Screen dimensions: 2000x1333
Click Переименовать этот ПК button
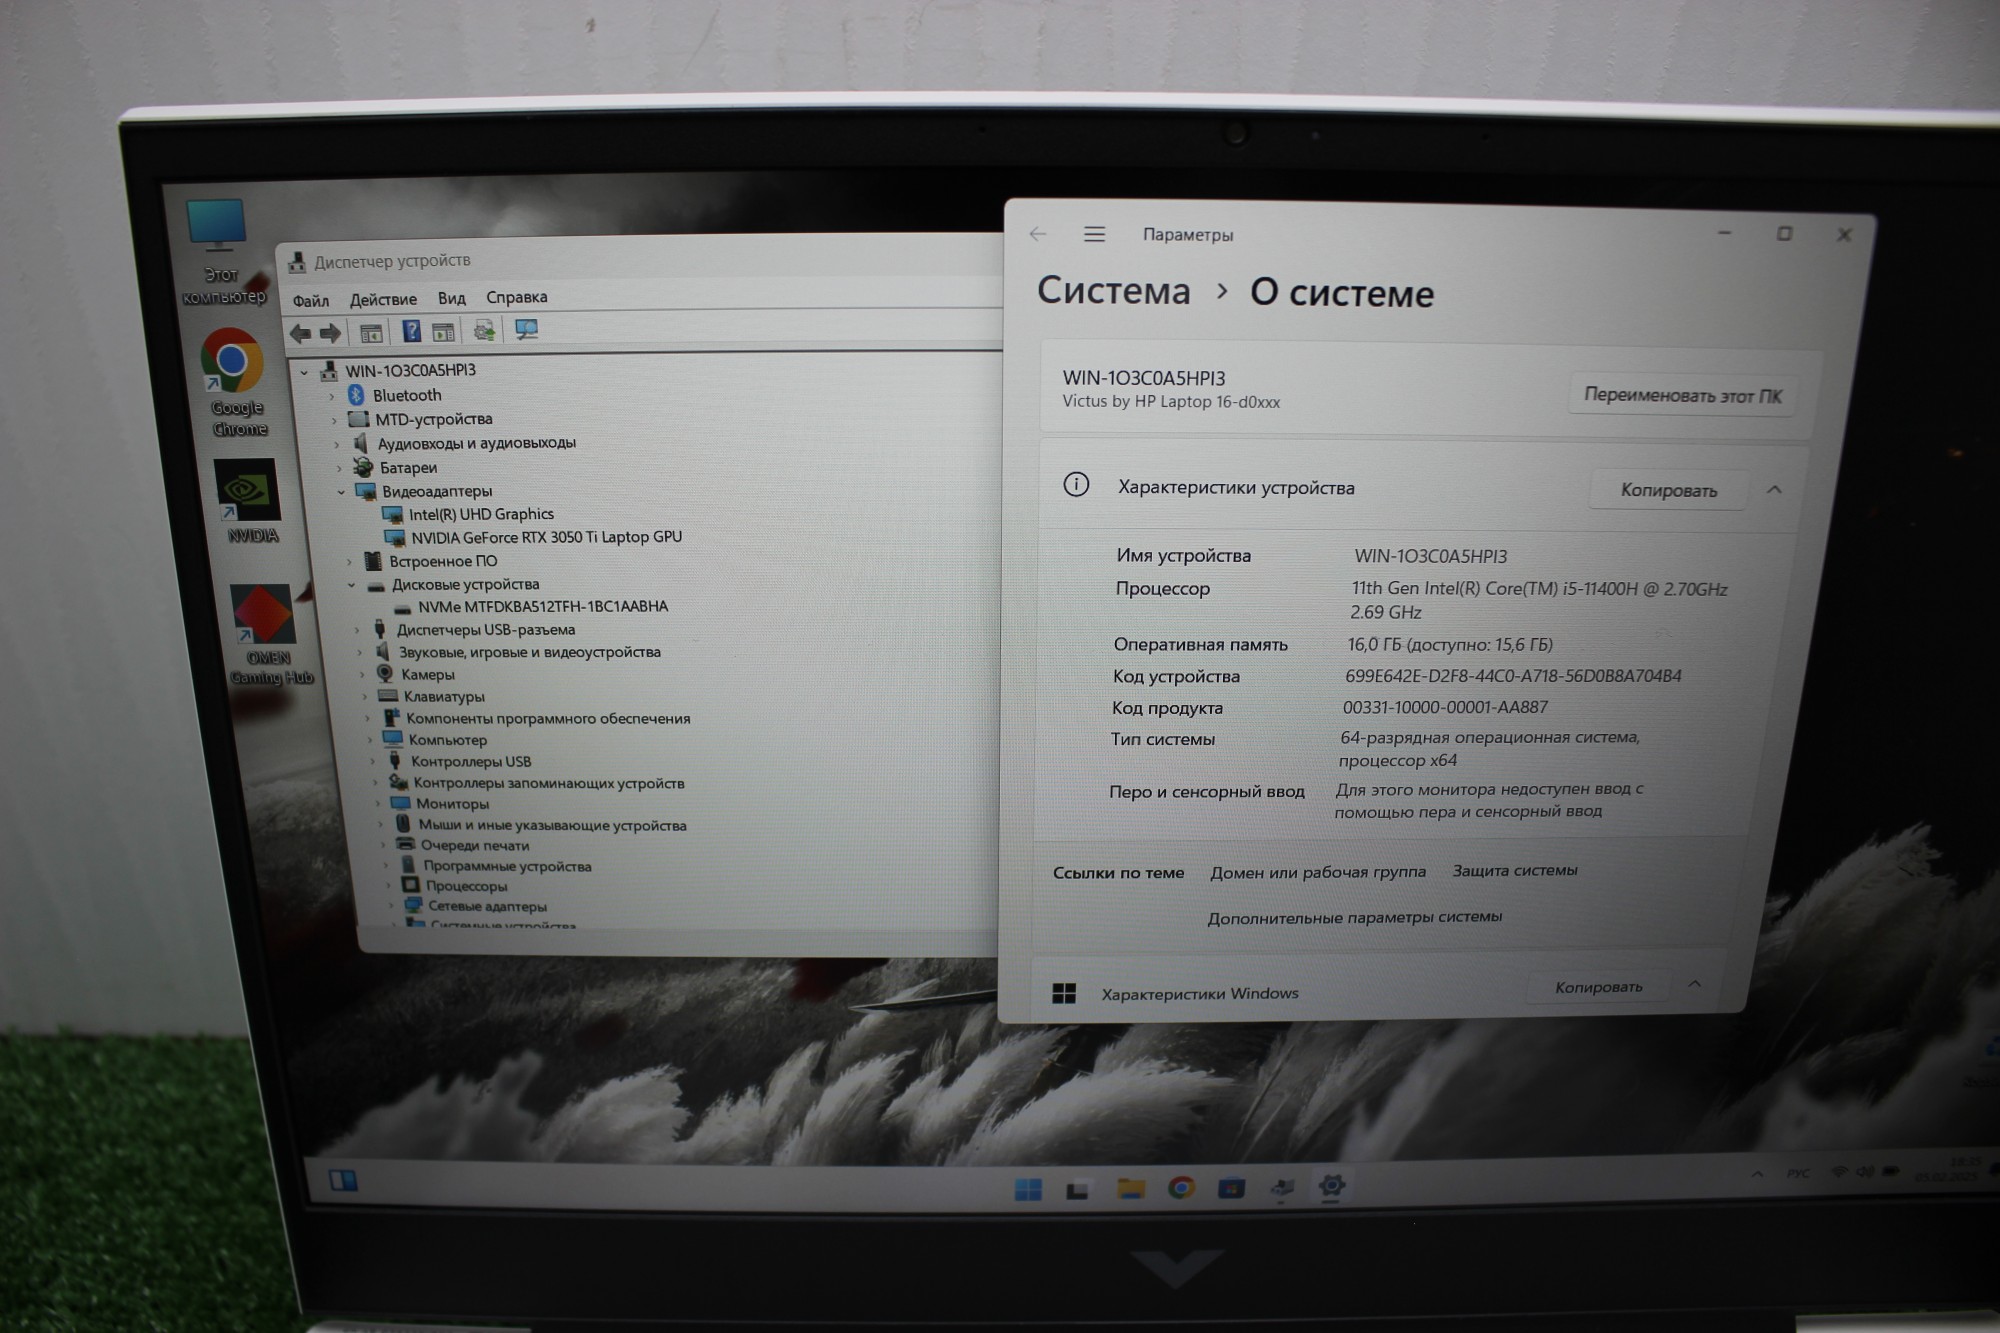(1682, 395)
